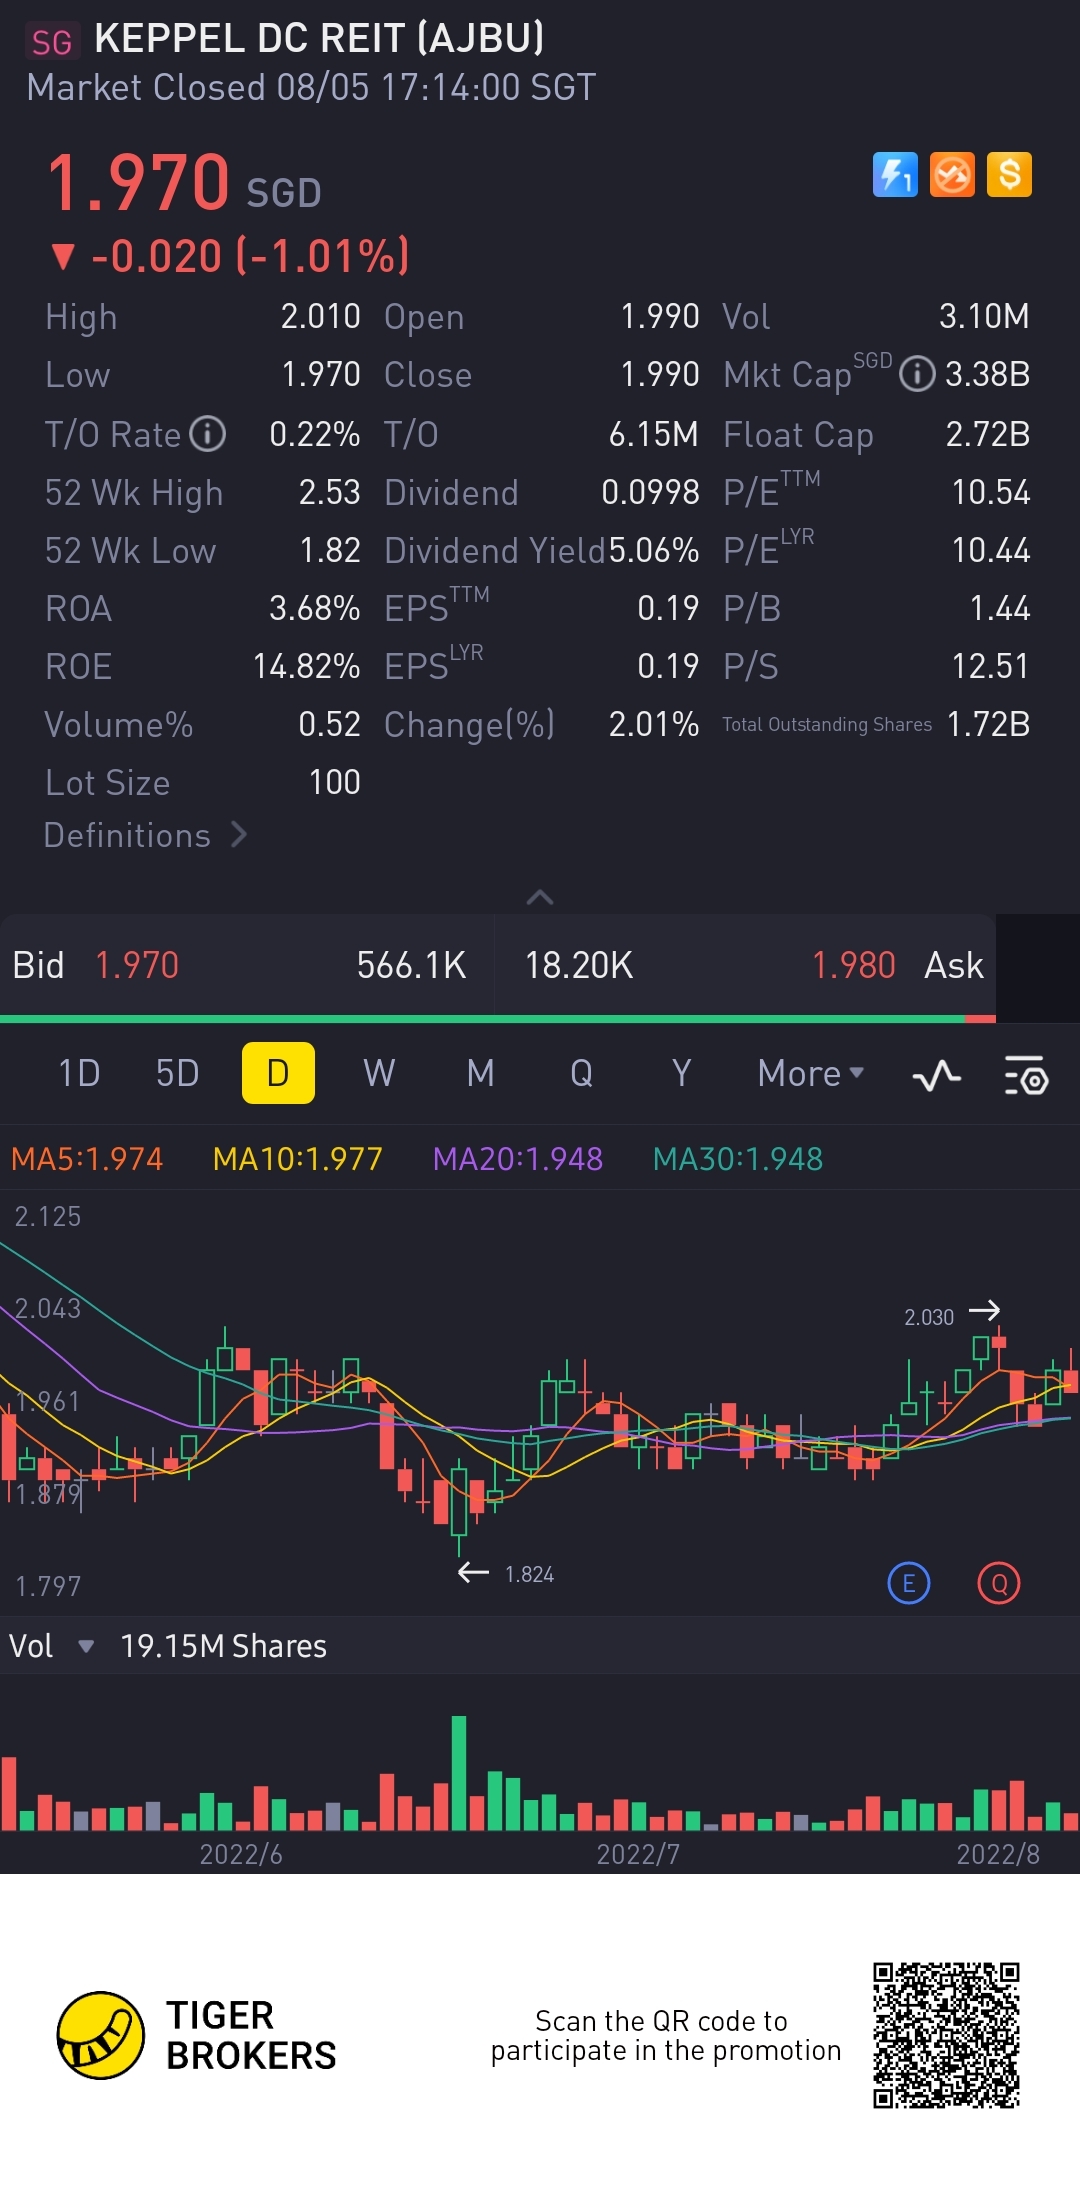
Task: Tap the Ask price 1.980
Action: click(x=853, y=965)
